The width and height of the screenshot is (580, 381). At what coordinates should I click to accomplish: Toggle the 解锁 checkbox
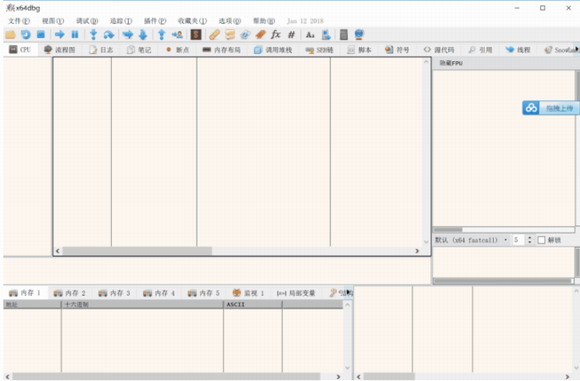coord(541,240)
